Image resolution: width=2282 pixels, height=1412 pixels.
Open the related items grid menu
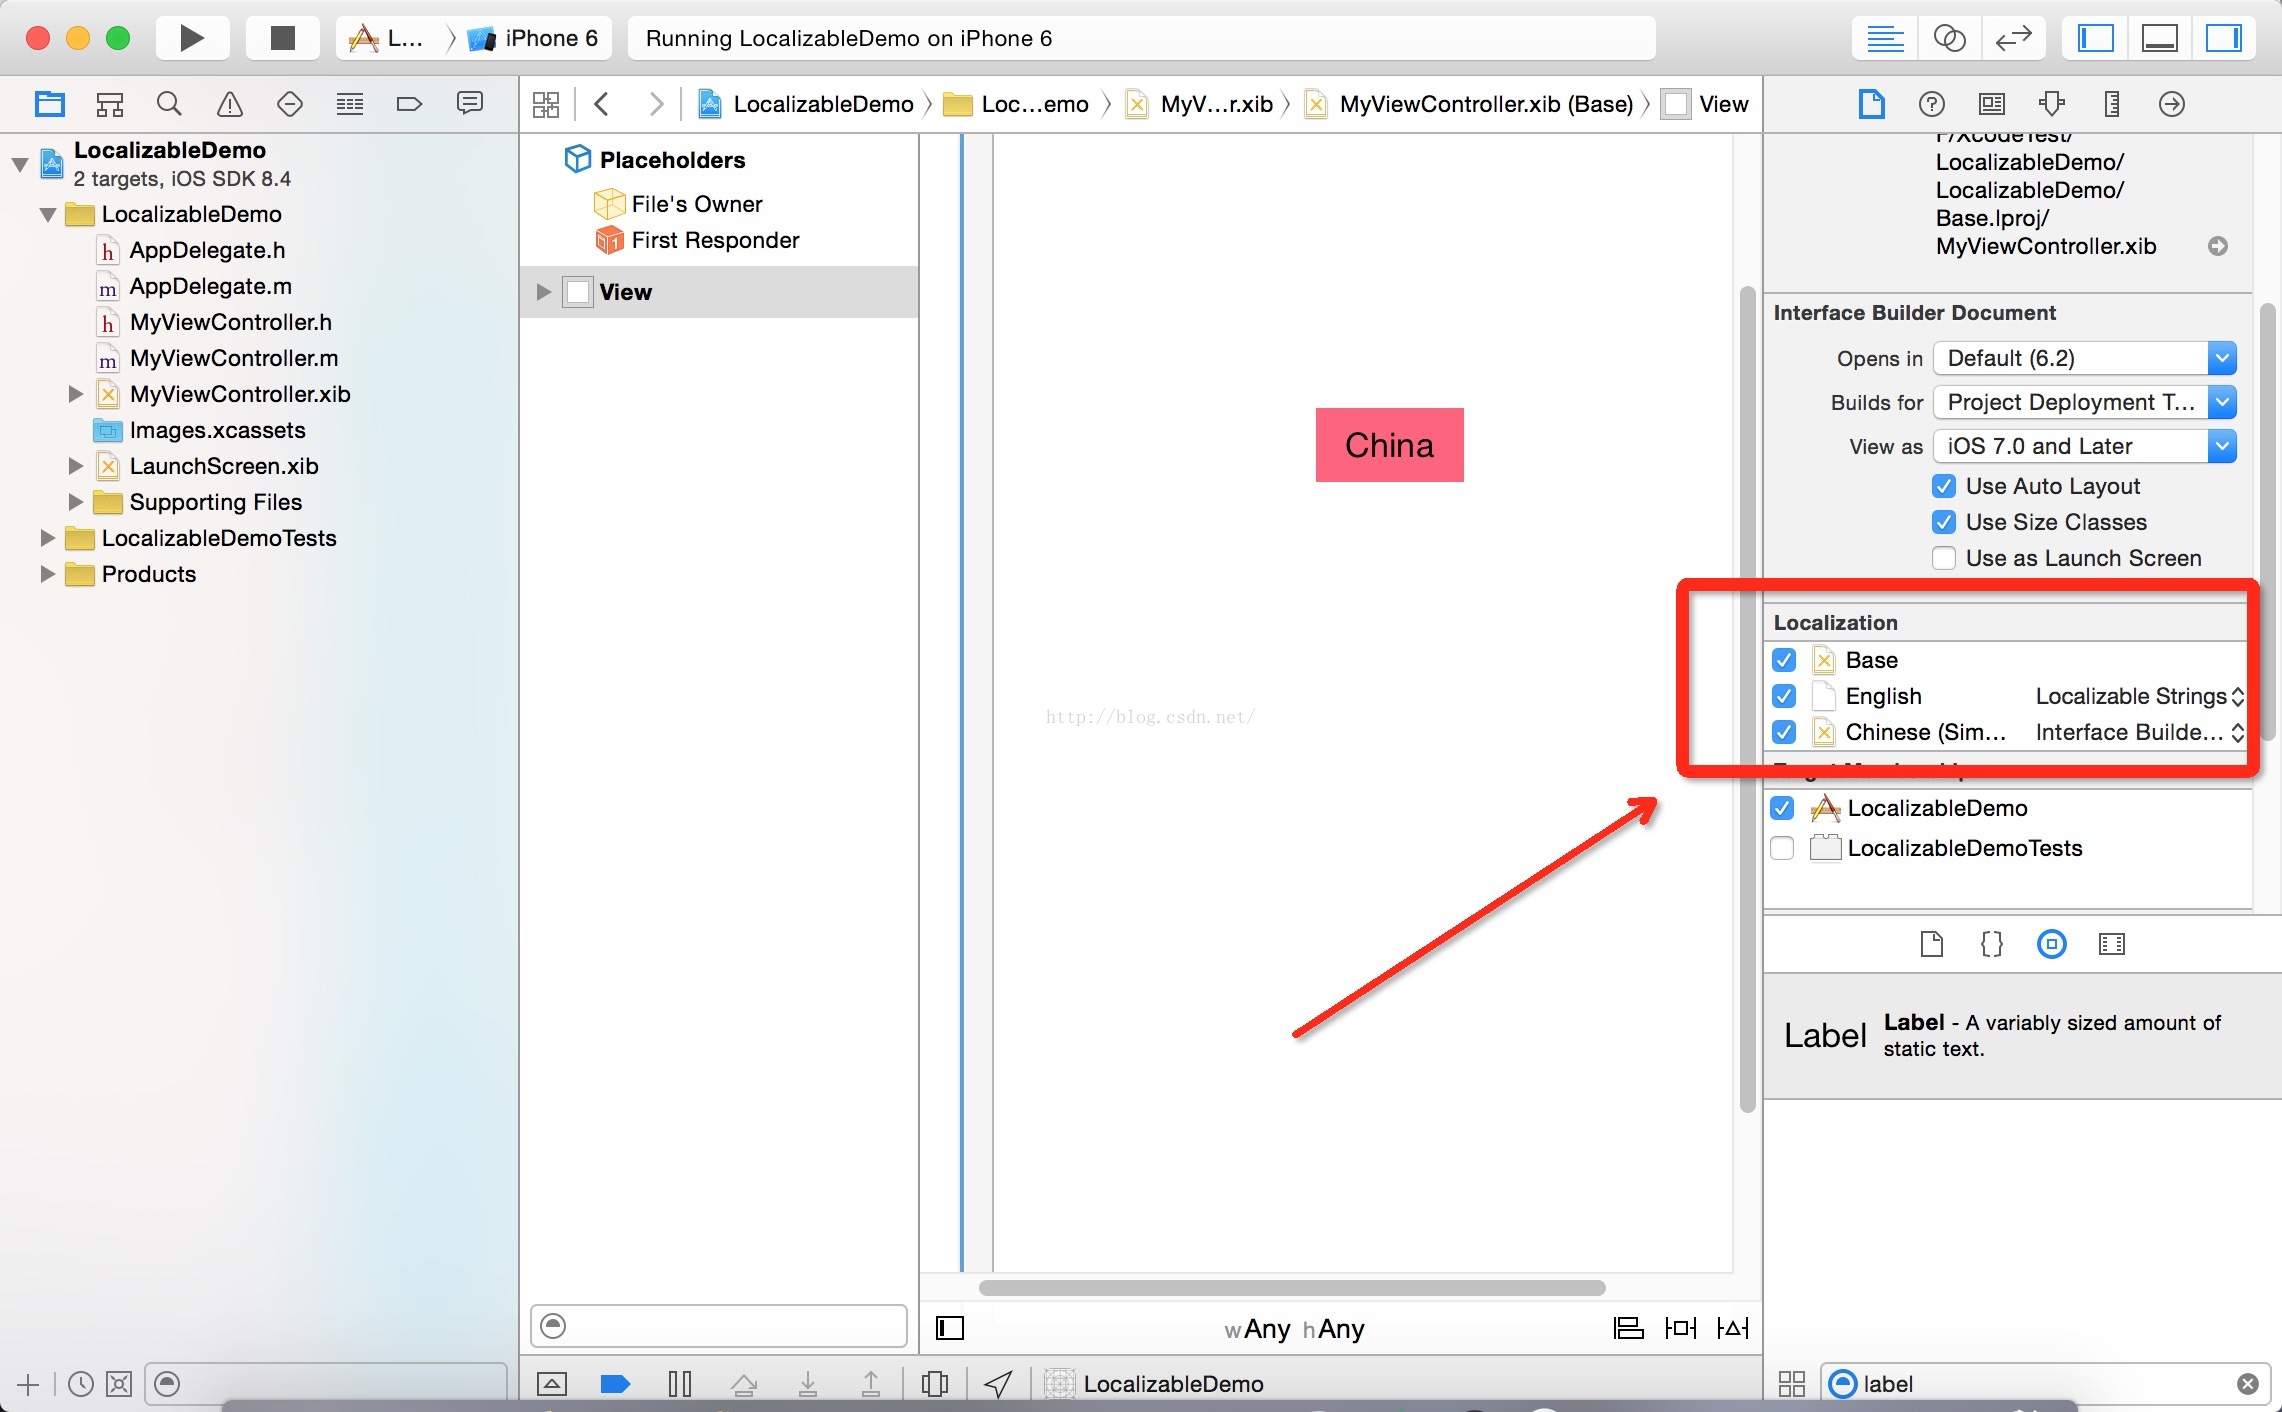546,104
